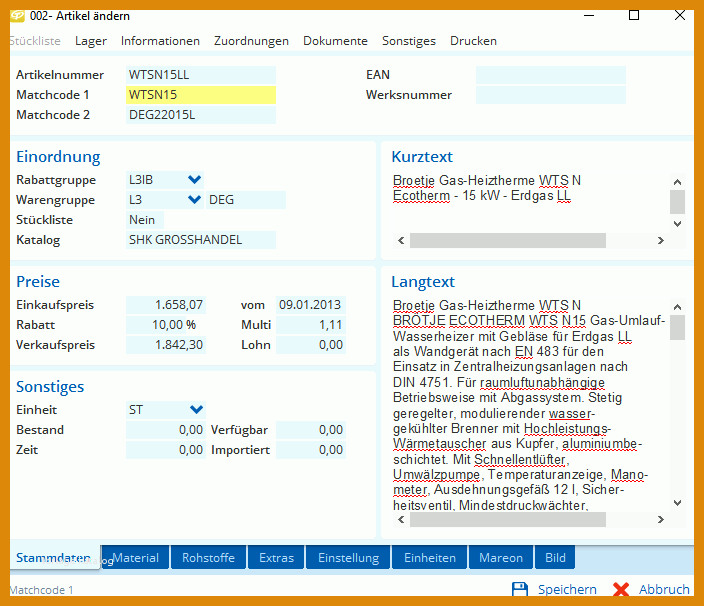704x606 pixels.
Task: Click the red X Abbruch icon
Action: (621, 589)
